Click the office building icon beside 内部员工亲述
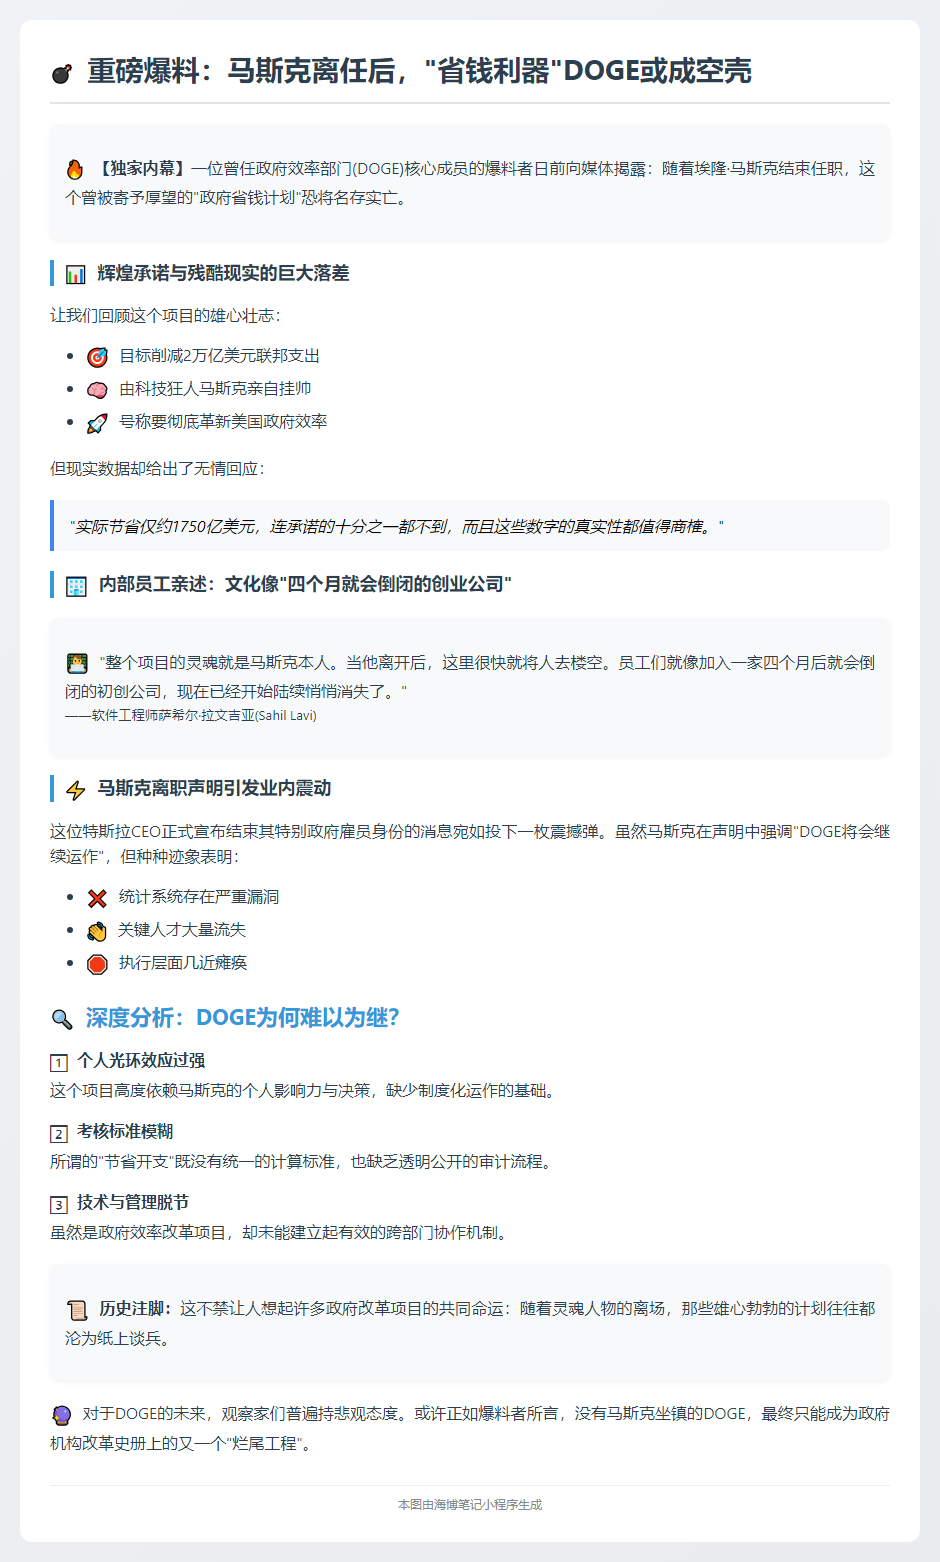This screenshot has width=940, height=1562. pyautogui.click(x=76, y=586)
